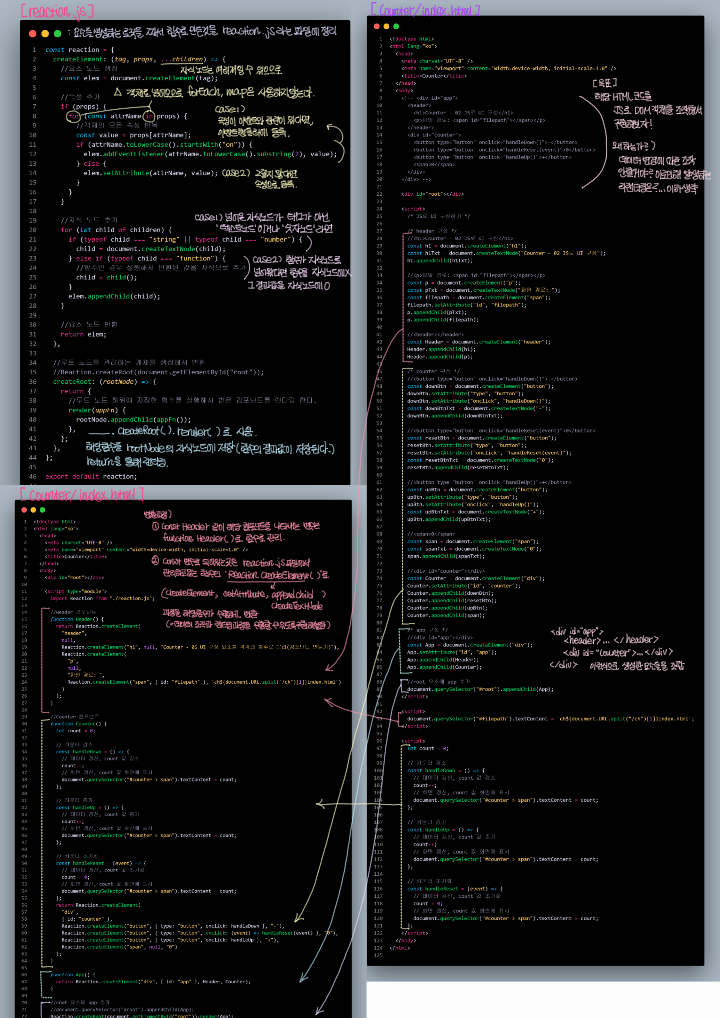Click green dot of window importing ./reaction.js
The image size is (720, 1018).
43,510
